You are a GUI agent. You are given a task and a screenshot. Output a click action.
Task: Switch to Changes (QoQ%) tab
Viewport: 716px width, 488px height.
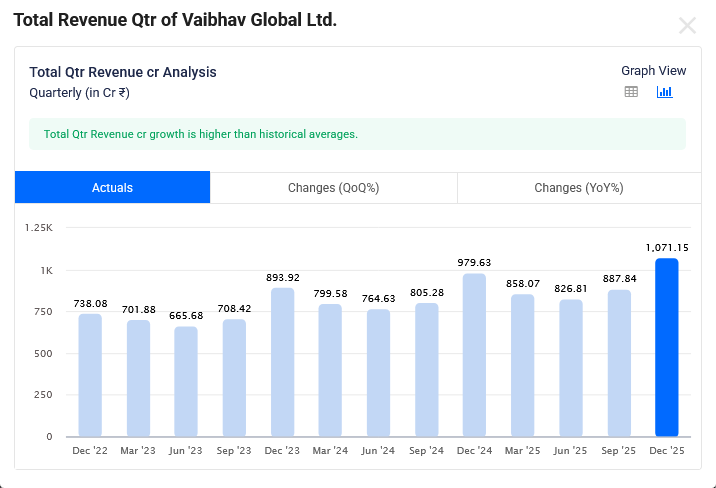pos(333,188)
